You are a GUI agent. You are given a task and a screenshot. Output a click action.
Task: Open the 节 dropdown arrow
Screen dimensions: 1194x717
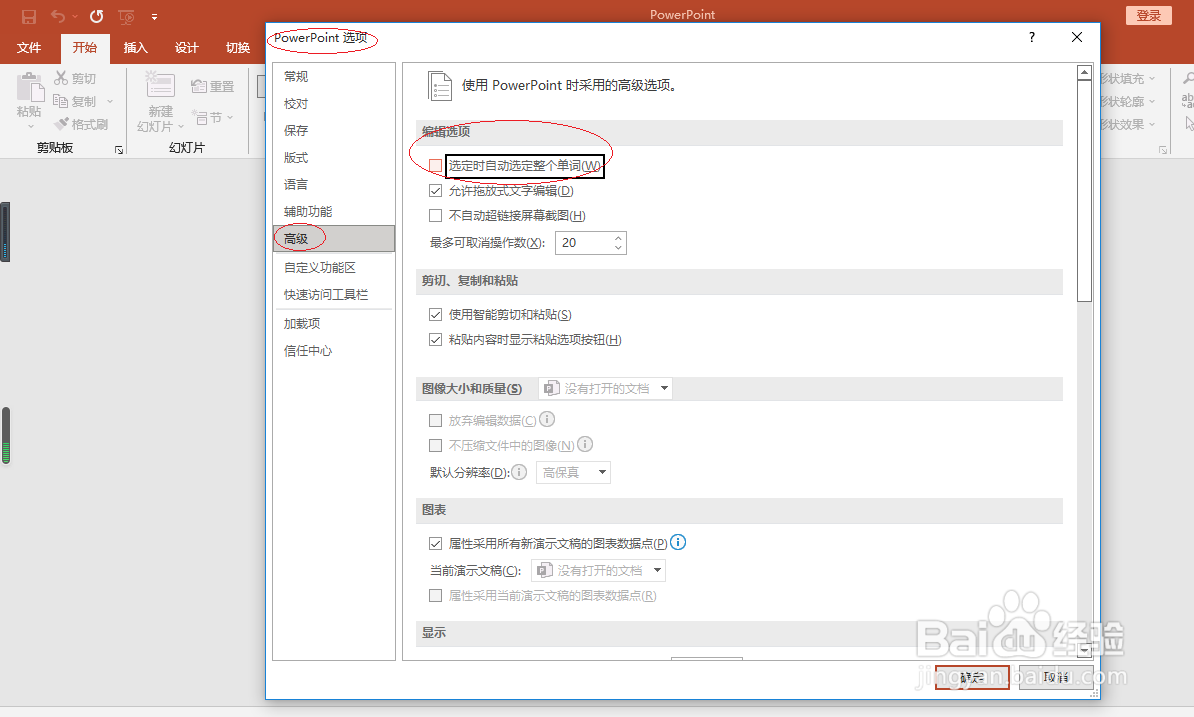point(229,117)
